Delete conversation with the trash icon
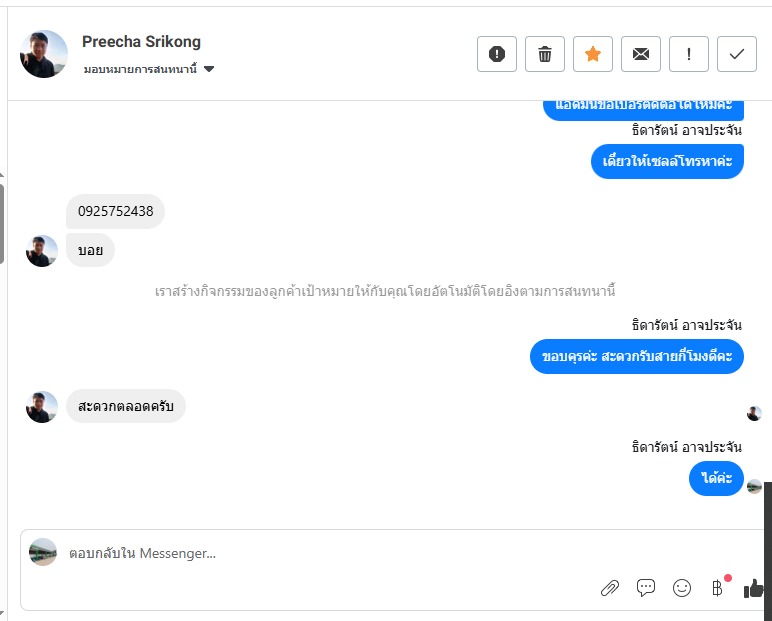 click(545, 54)
